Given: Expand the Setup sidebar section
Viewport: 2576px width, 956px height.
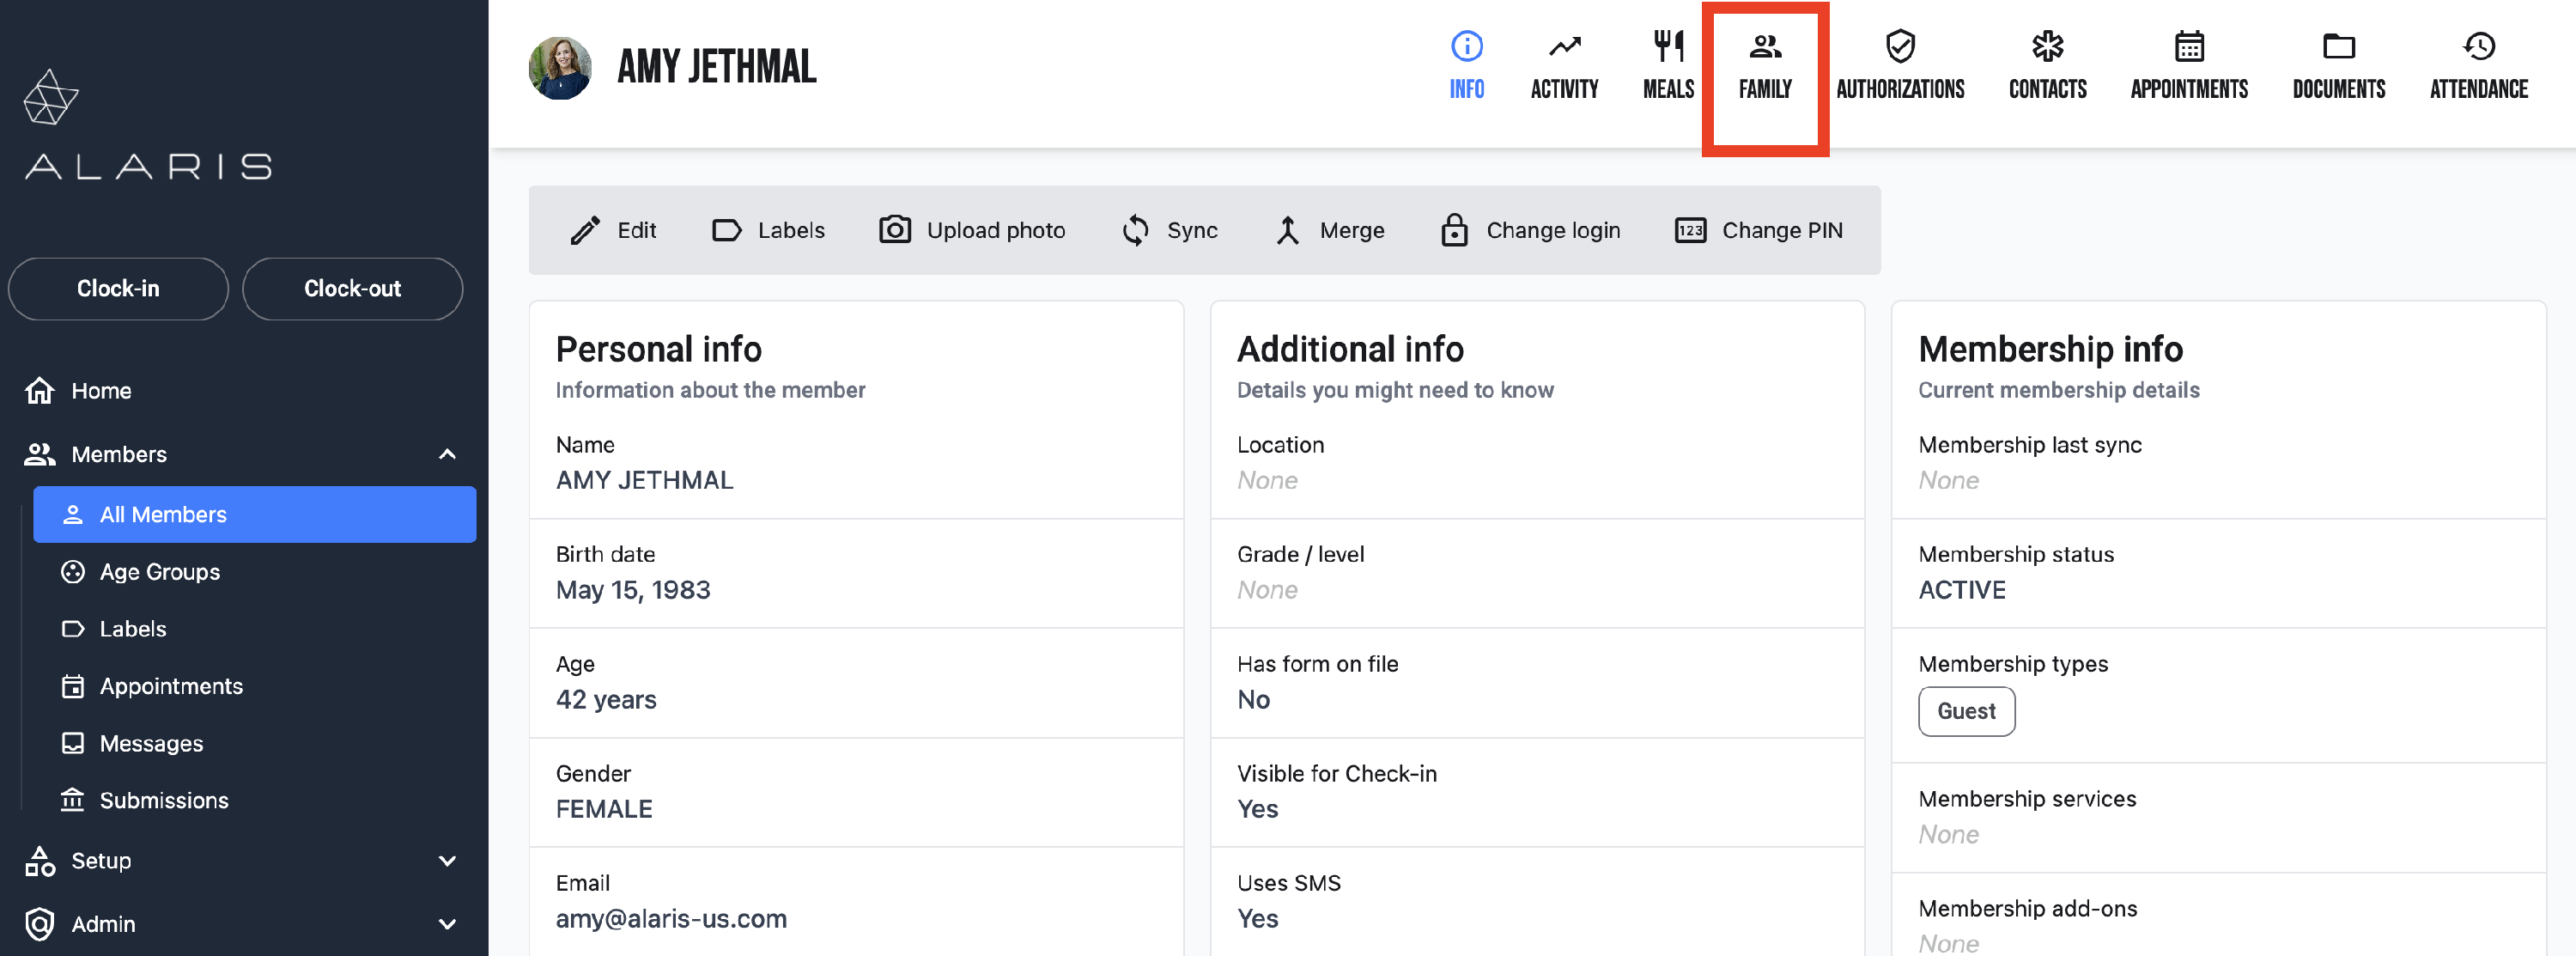Looking at the screenshot, I should point(447,861).
